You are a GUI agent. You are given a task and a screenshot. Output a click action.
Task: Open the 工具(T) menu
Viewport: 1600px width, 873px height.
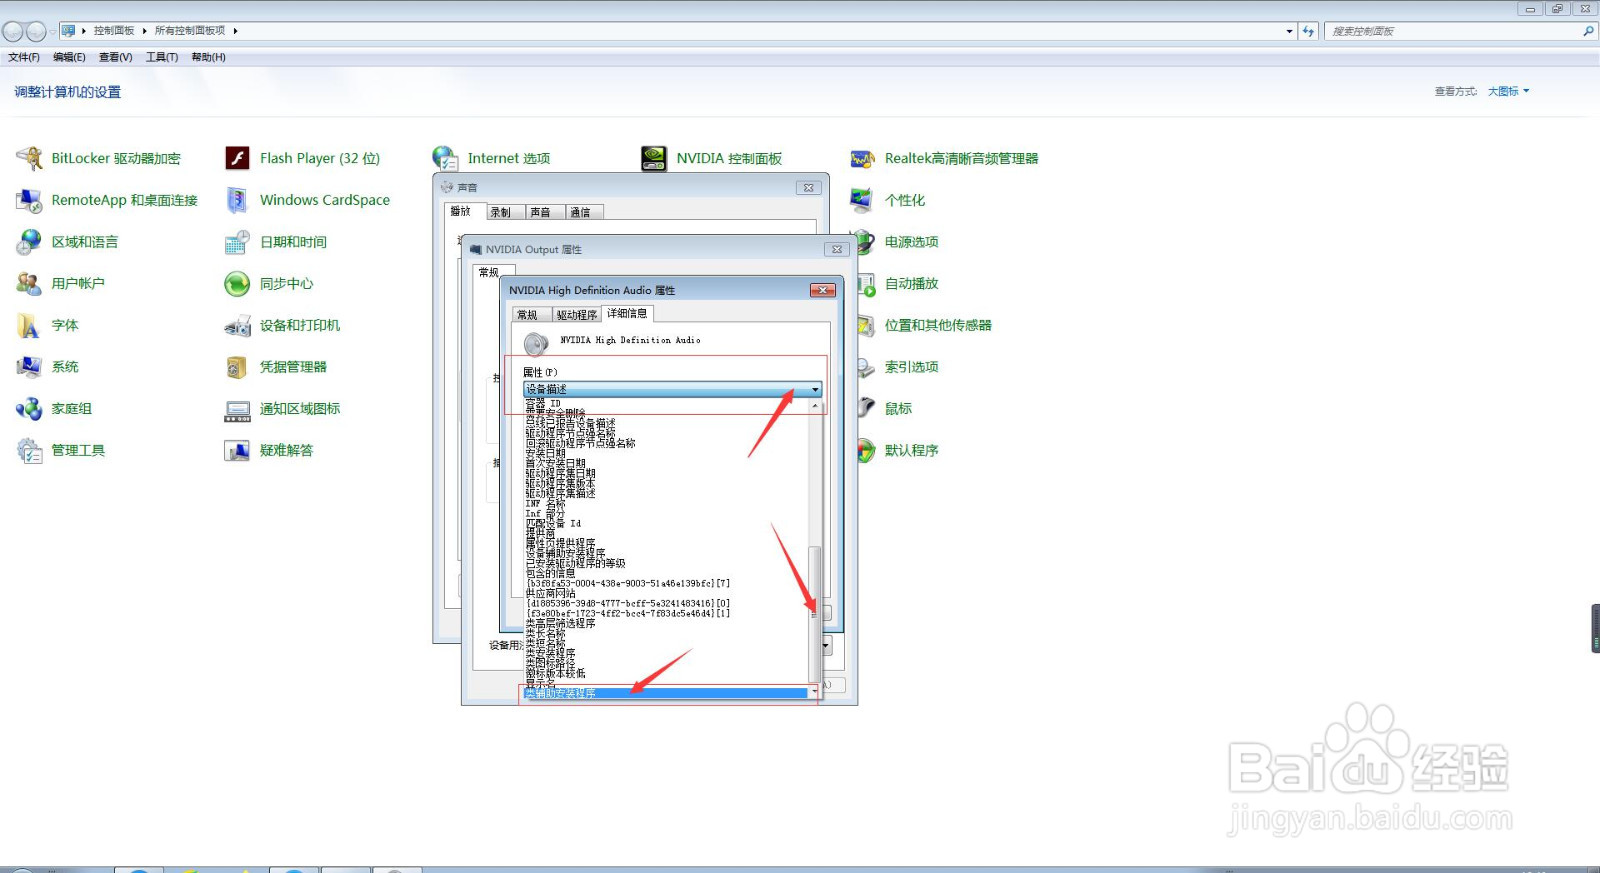[162, 57]
